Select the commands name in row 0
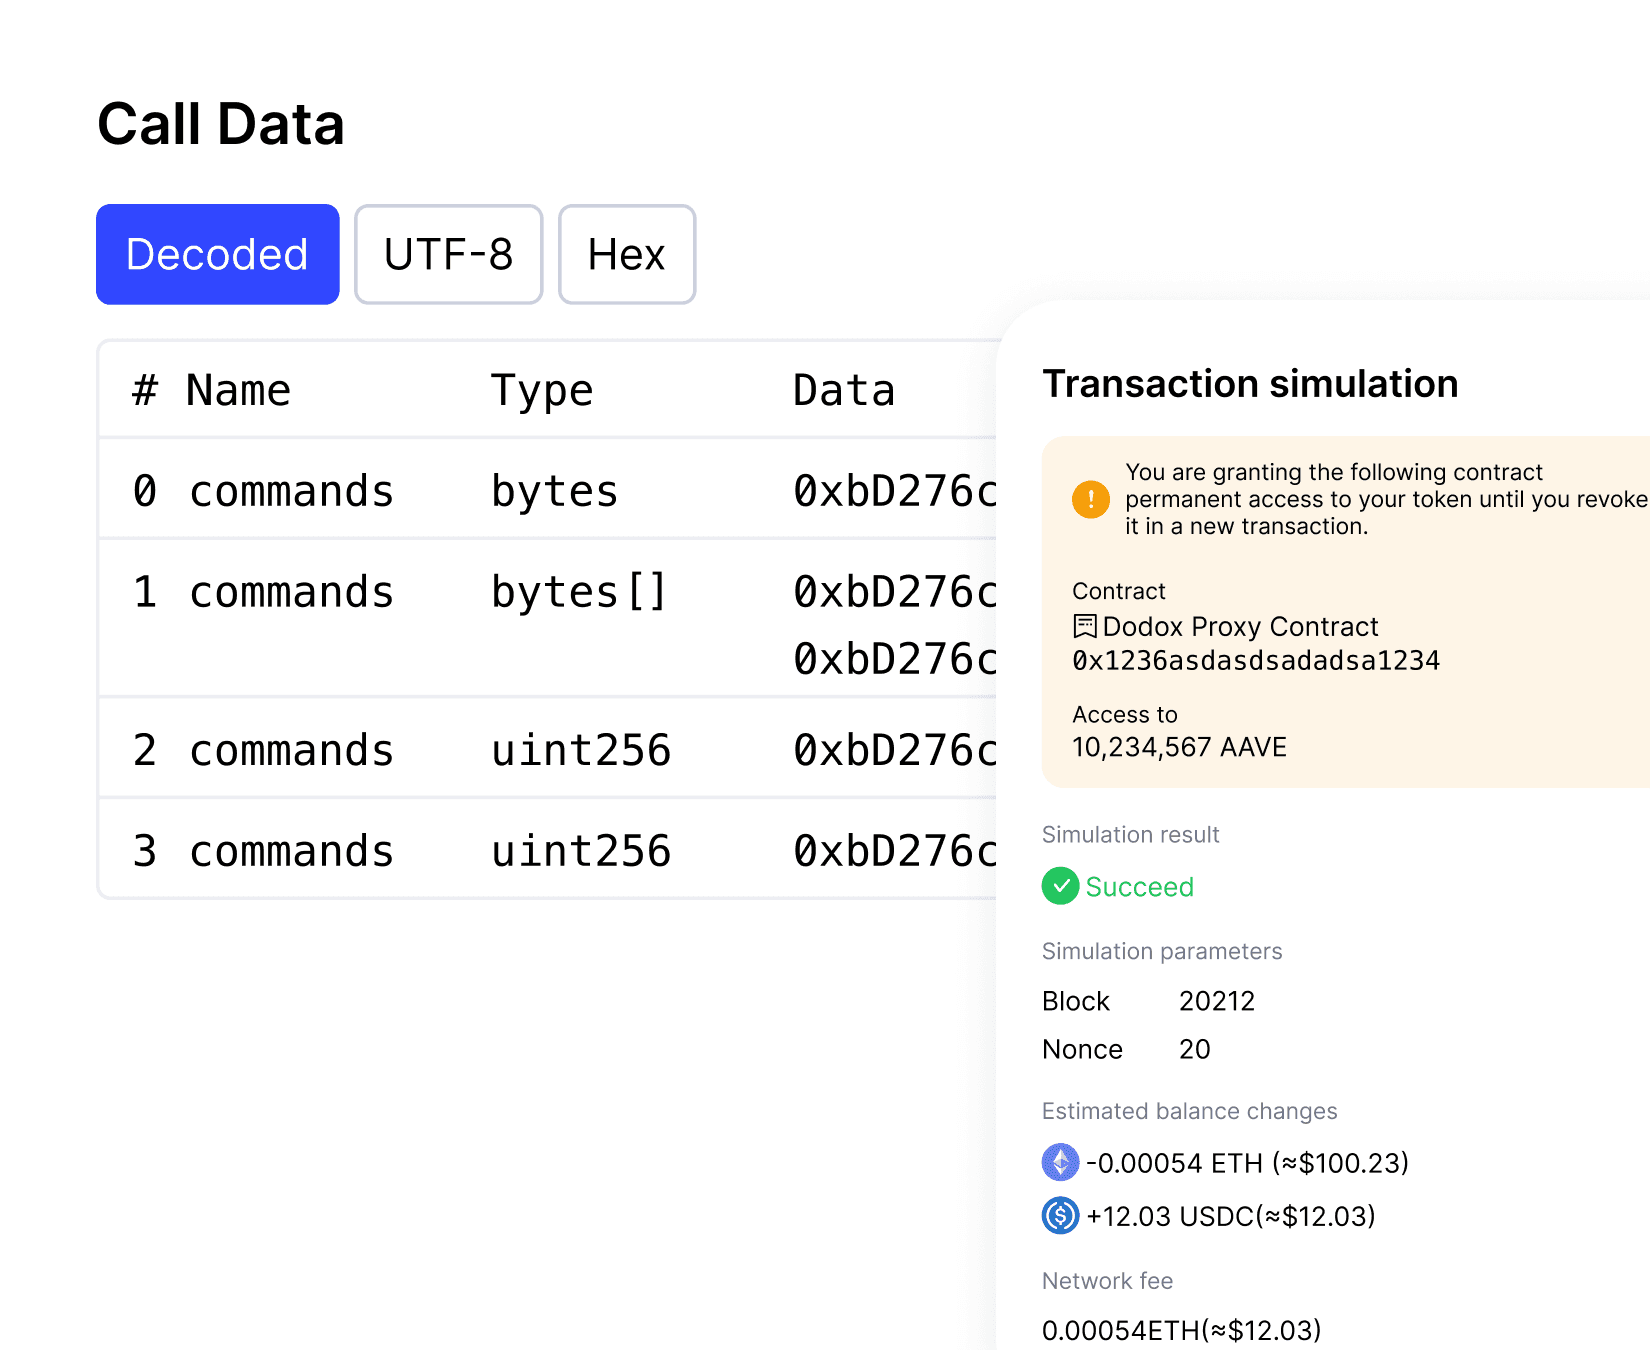This screenshot has width=1650, height=1350. click(291, 491)
